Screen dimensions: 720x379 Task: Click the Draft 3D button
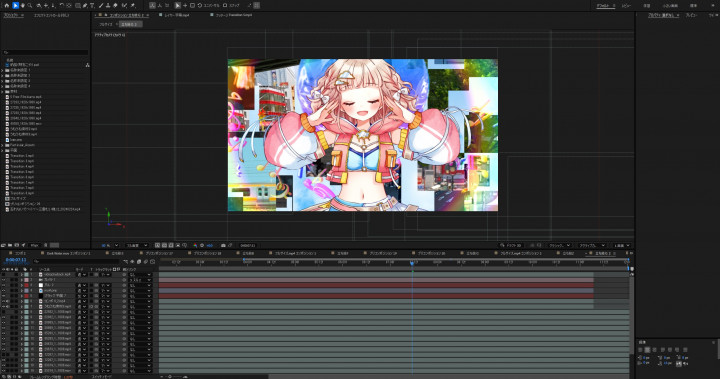[x=511, y=245]
